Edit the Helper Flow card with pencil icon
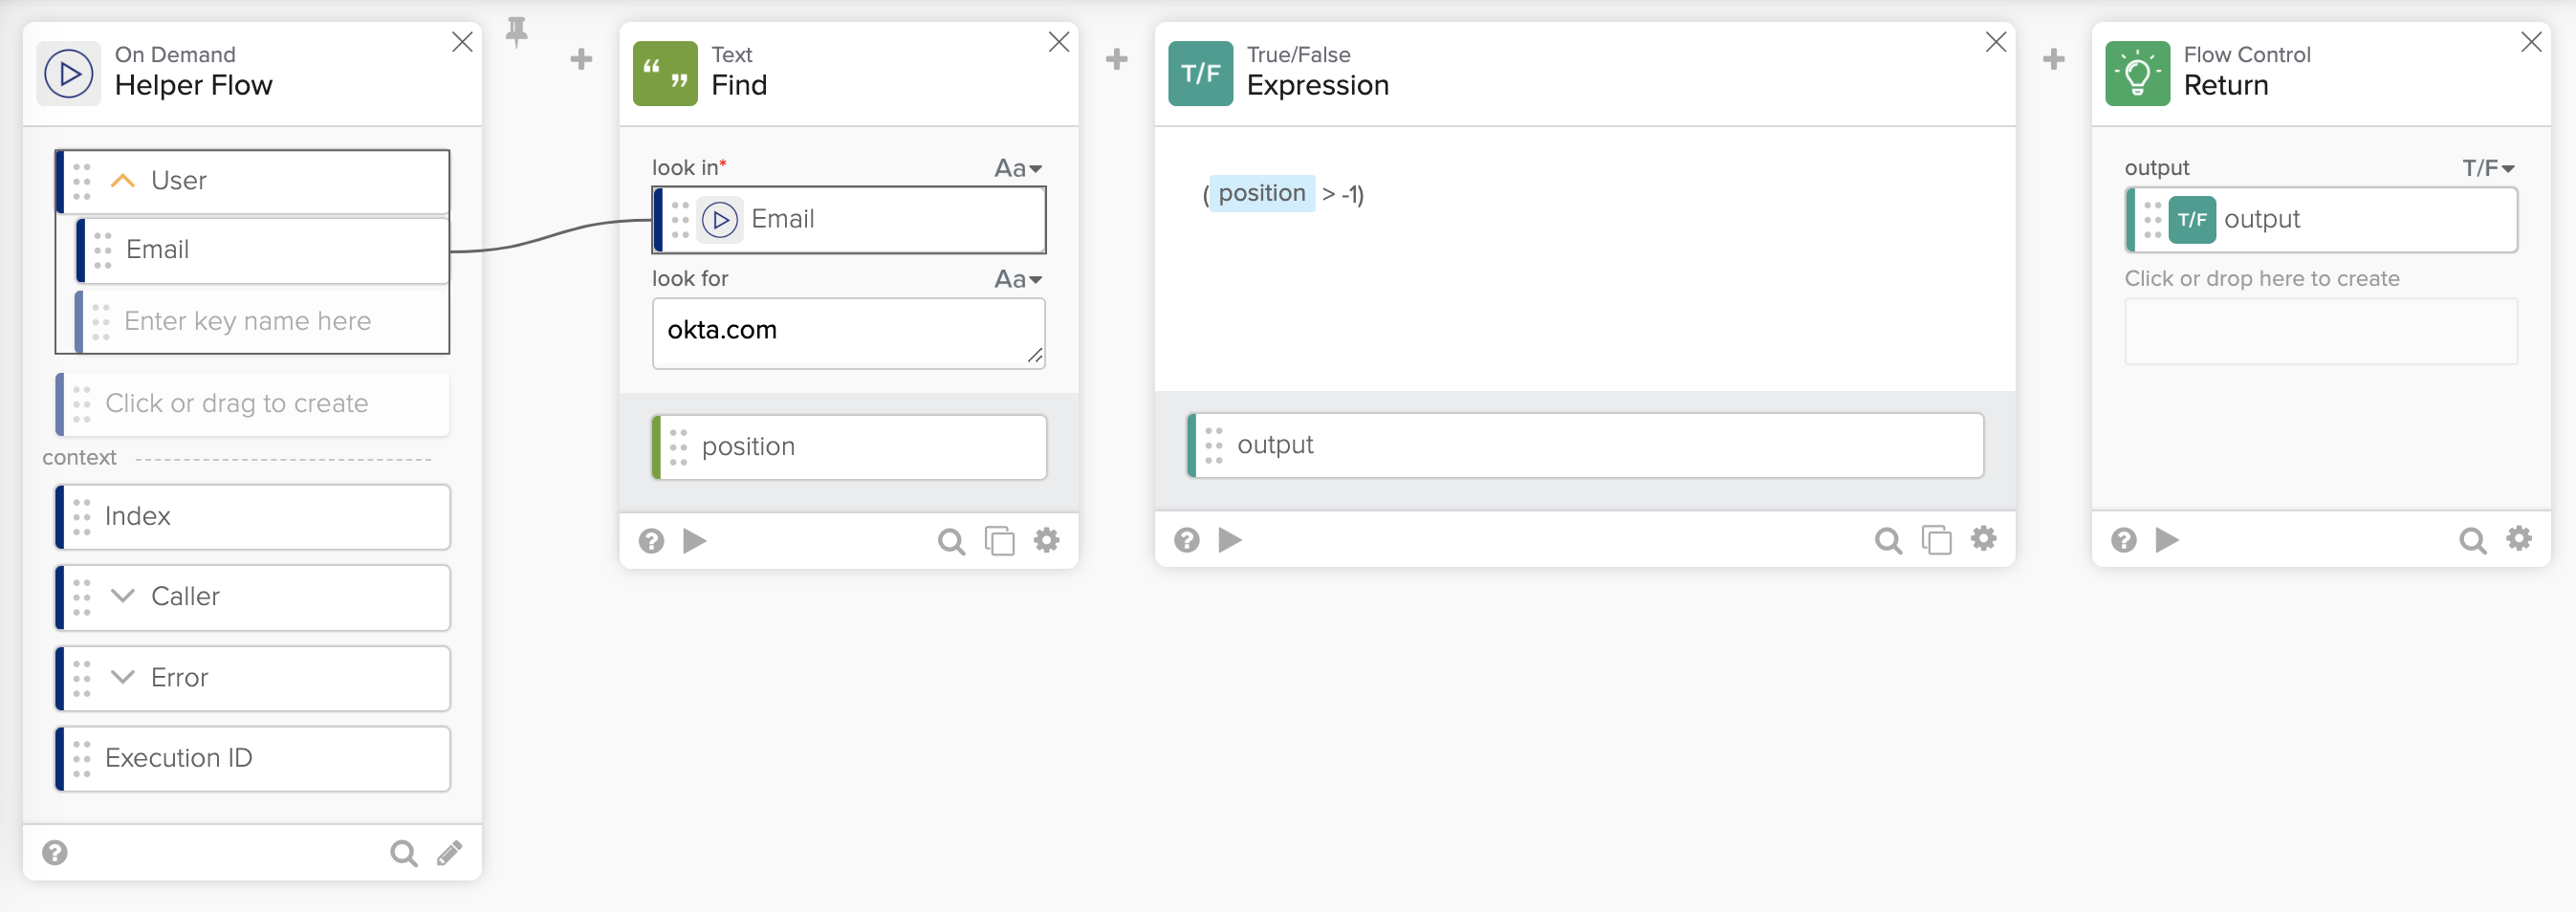 pyautogui.click(x=450, y=853)
